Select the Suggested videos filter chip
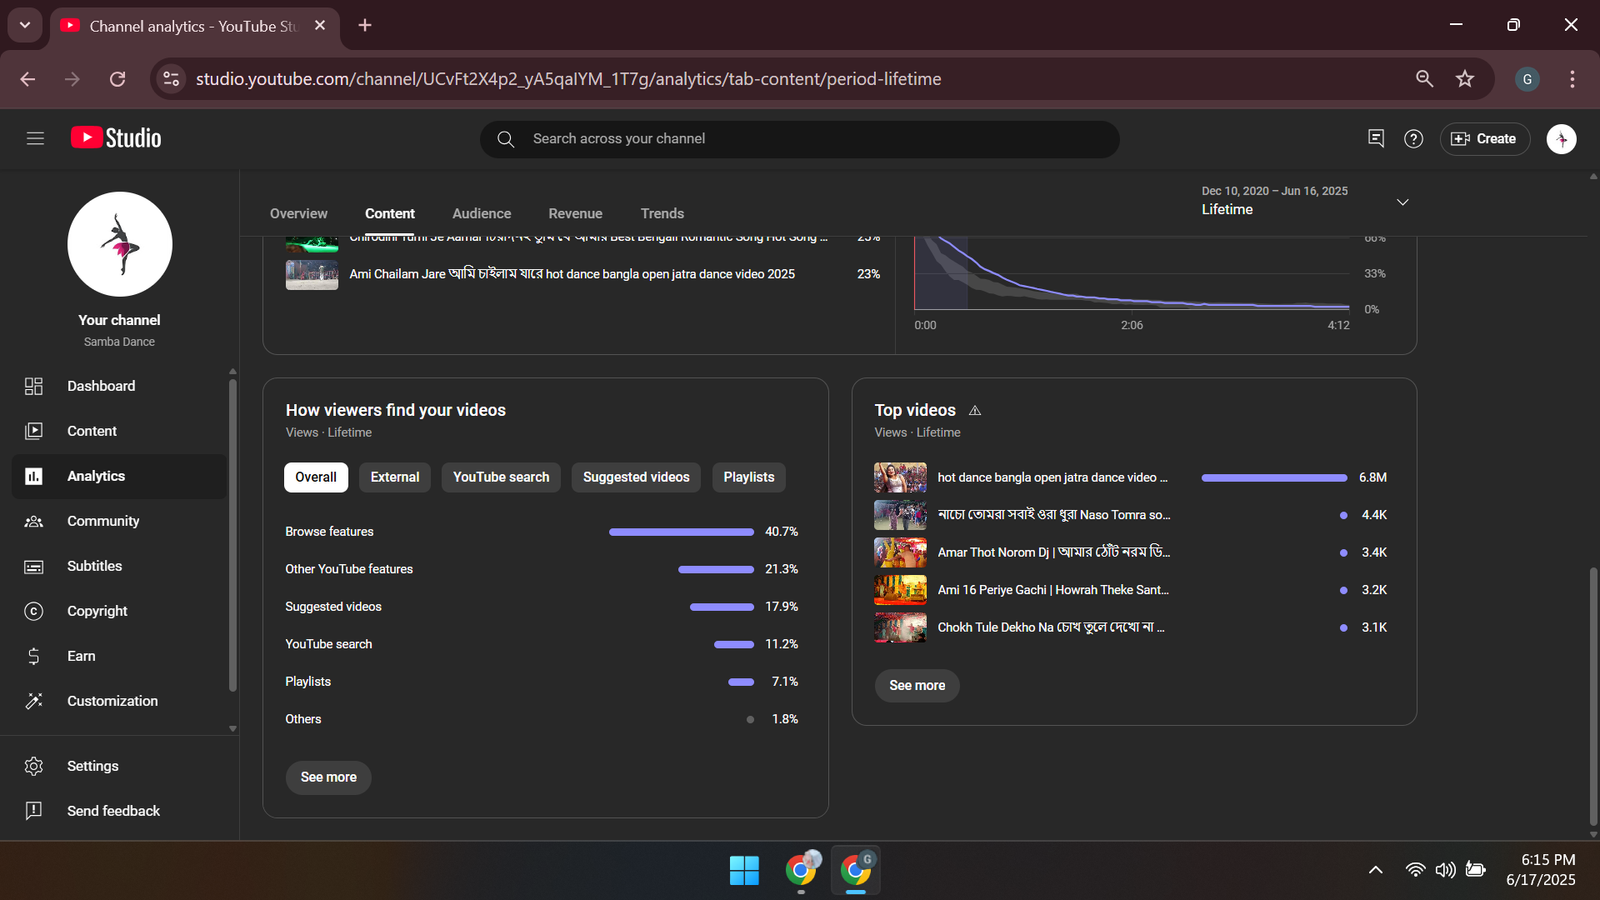This screenshot has height=900, width=1600. pos(636,477)
